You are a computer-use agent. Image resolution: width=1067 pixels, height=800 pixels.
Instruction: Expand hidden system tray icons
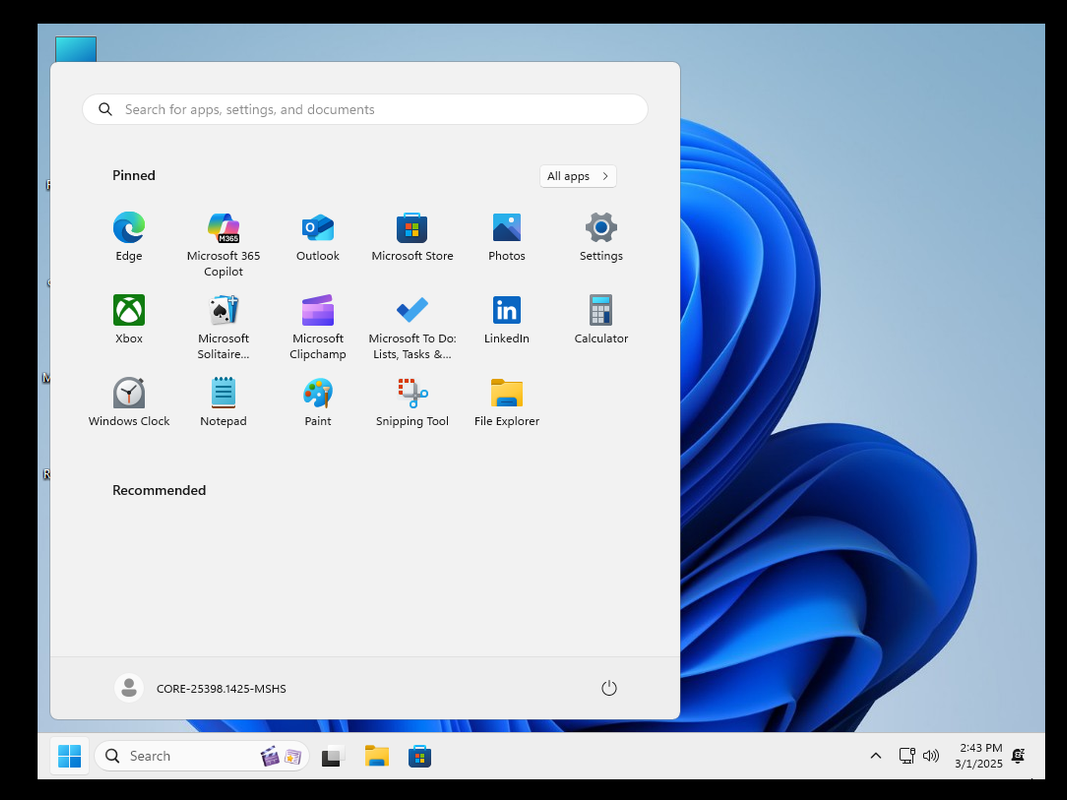point(876,756)
